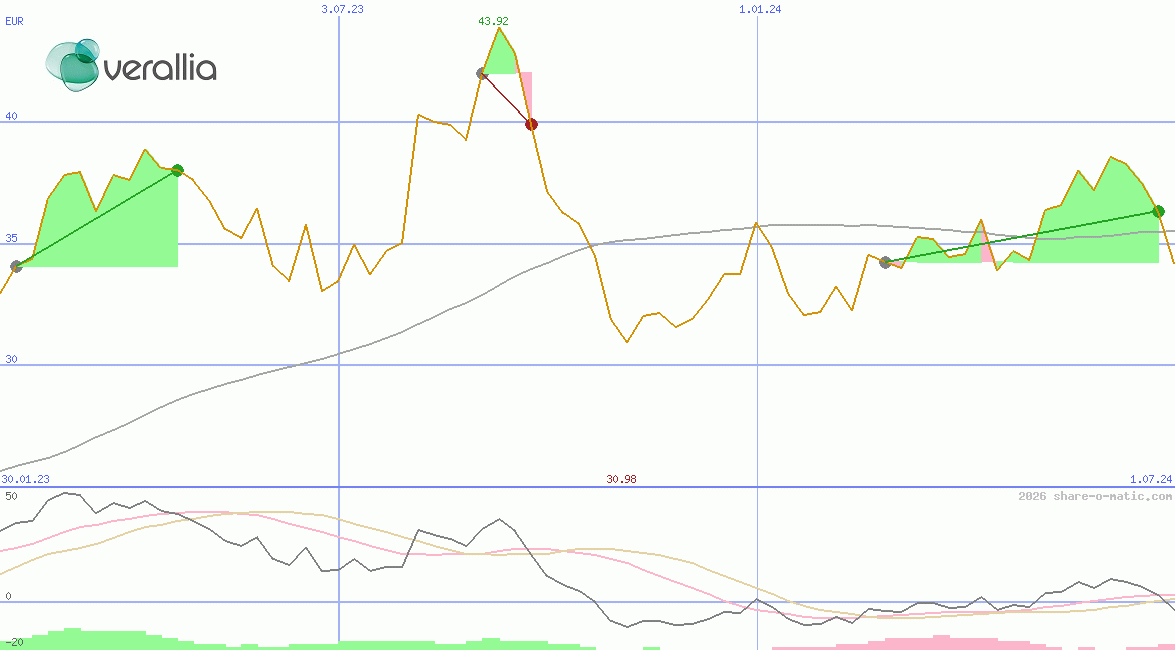Click the EUR currency label

click(14, 20)
